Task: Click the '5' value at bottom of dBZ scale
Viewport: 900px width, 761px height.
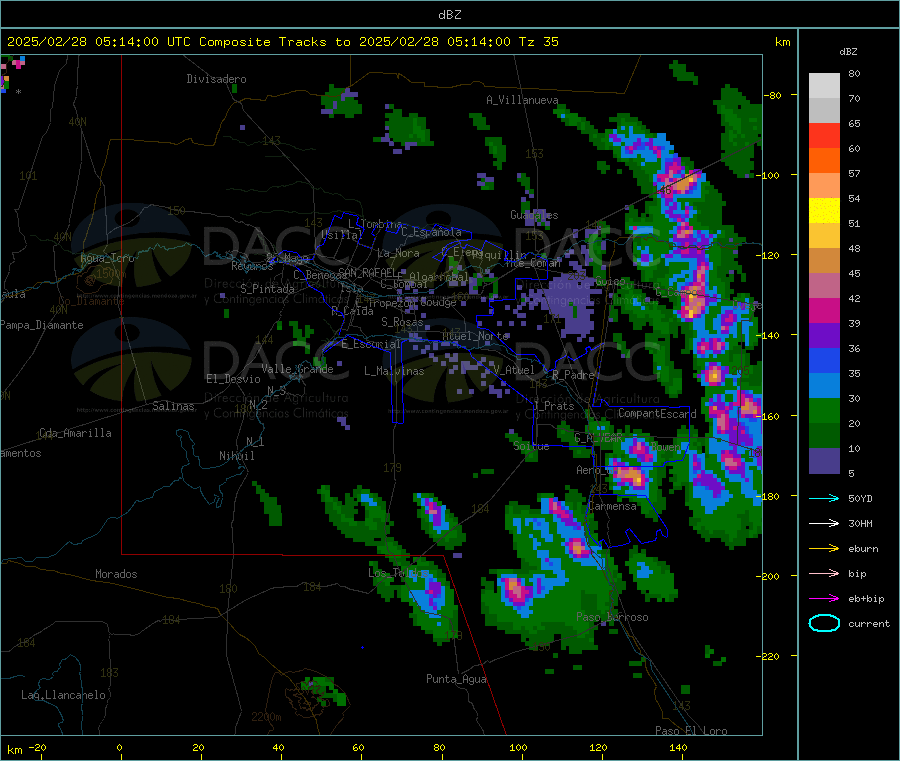Action: (851, 473)
